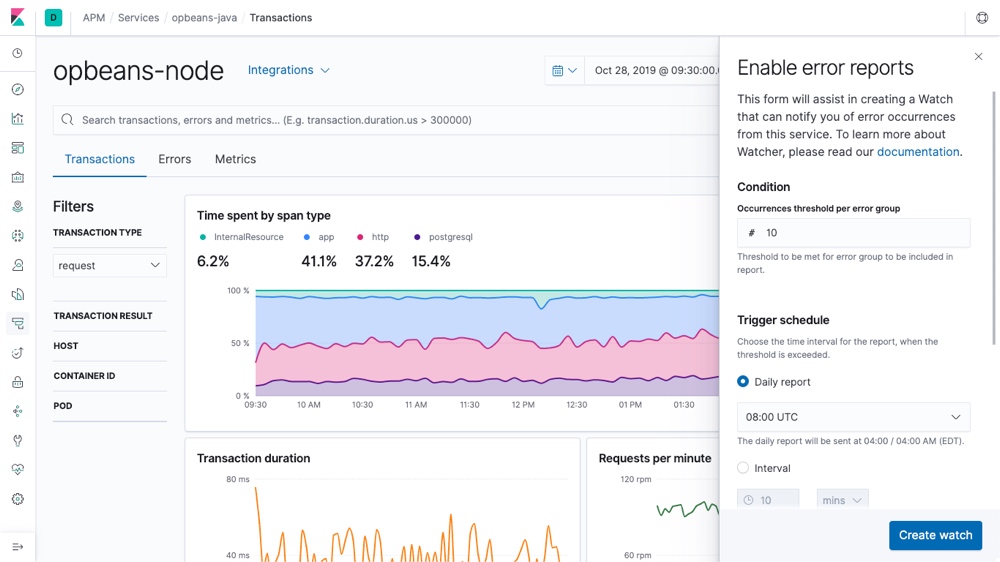Expand the side navigation menu
Image resolution: width=1000 pixels, height=562 pixels.
point(18,547)
